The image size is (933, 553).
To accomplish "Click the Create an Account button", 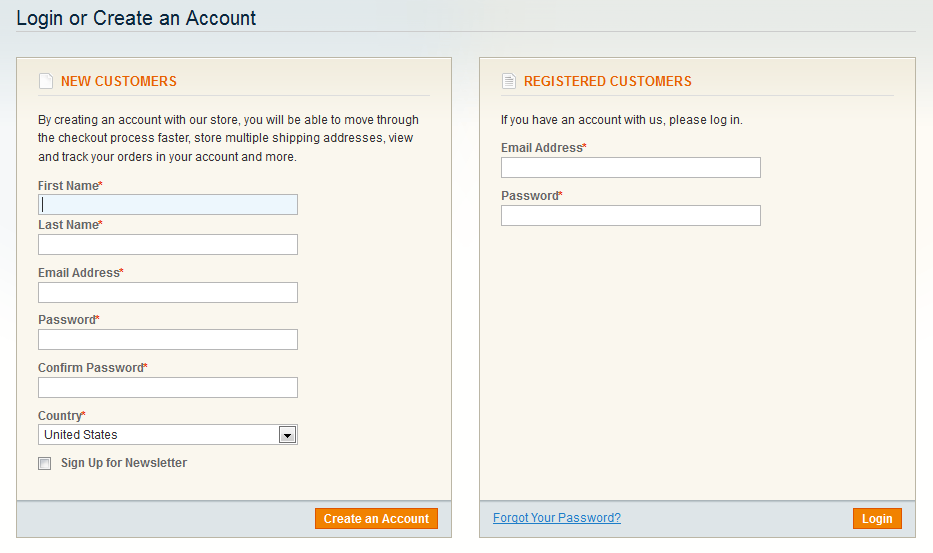I will coord(376,518).
